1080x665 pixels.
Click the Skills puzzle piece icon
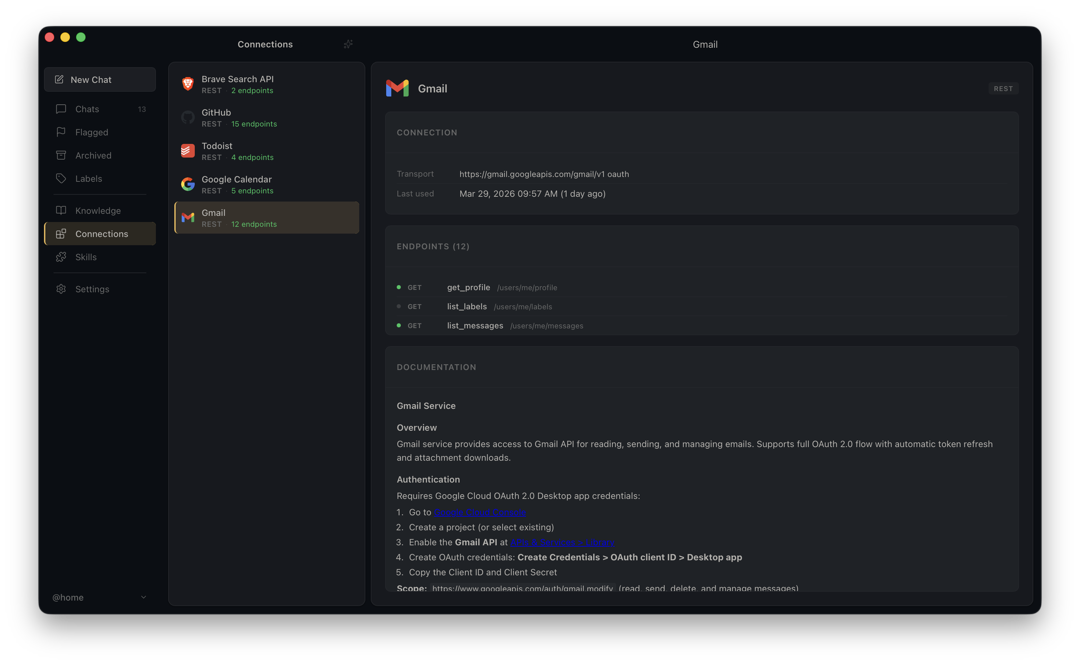pos(61,257)
